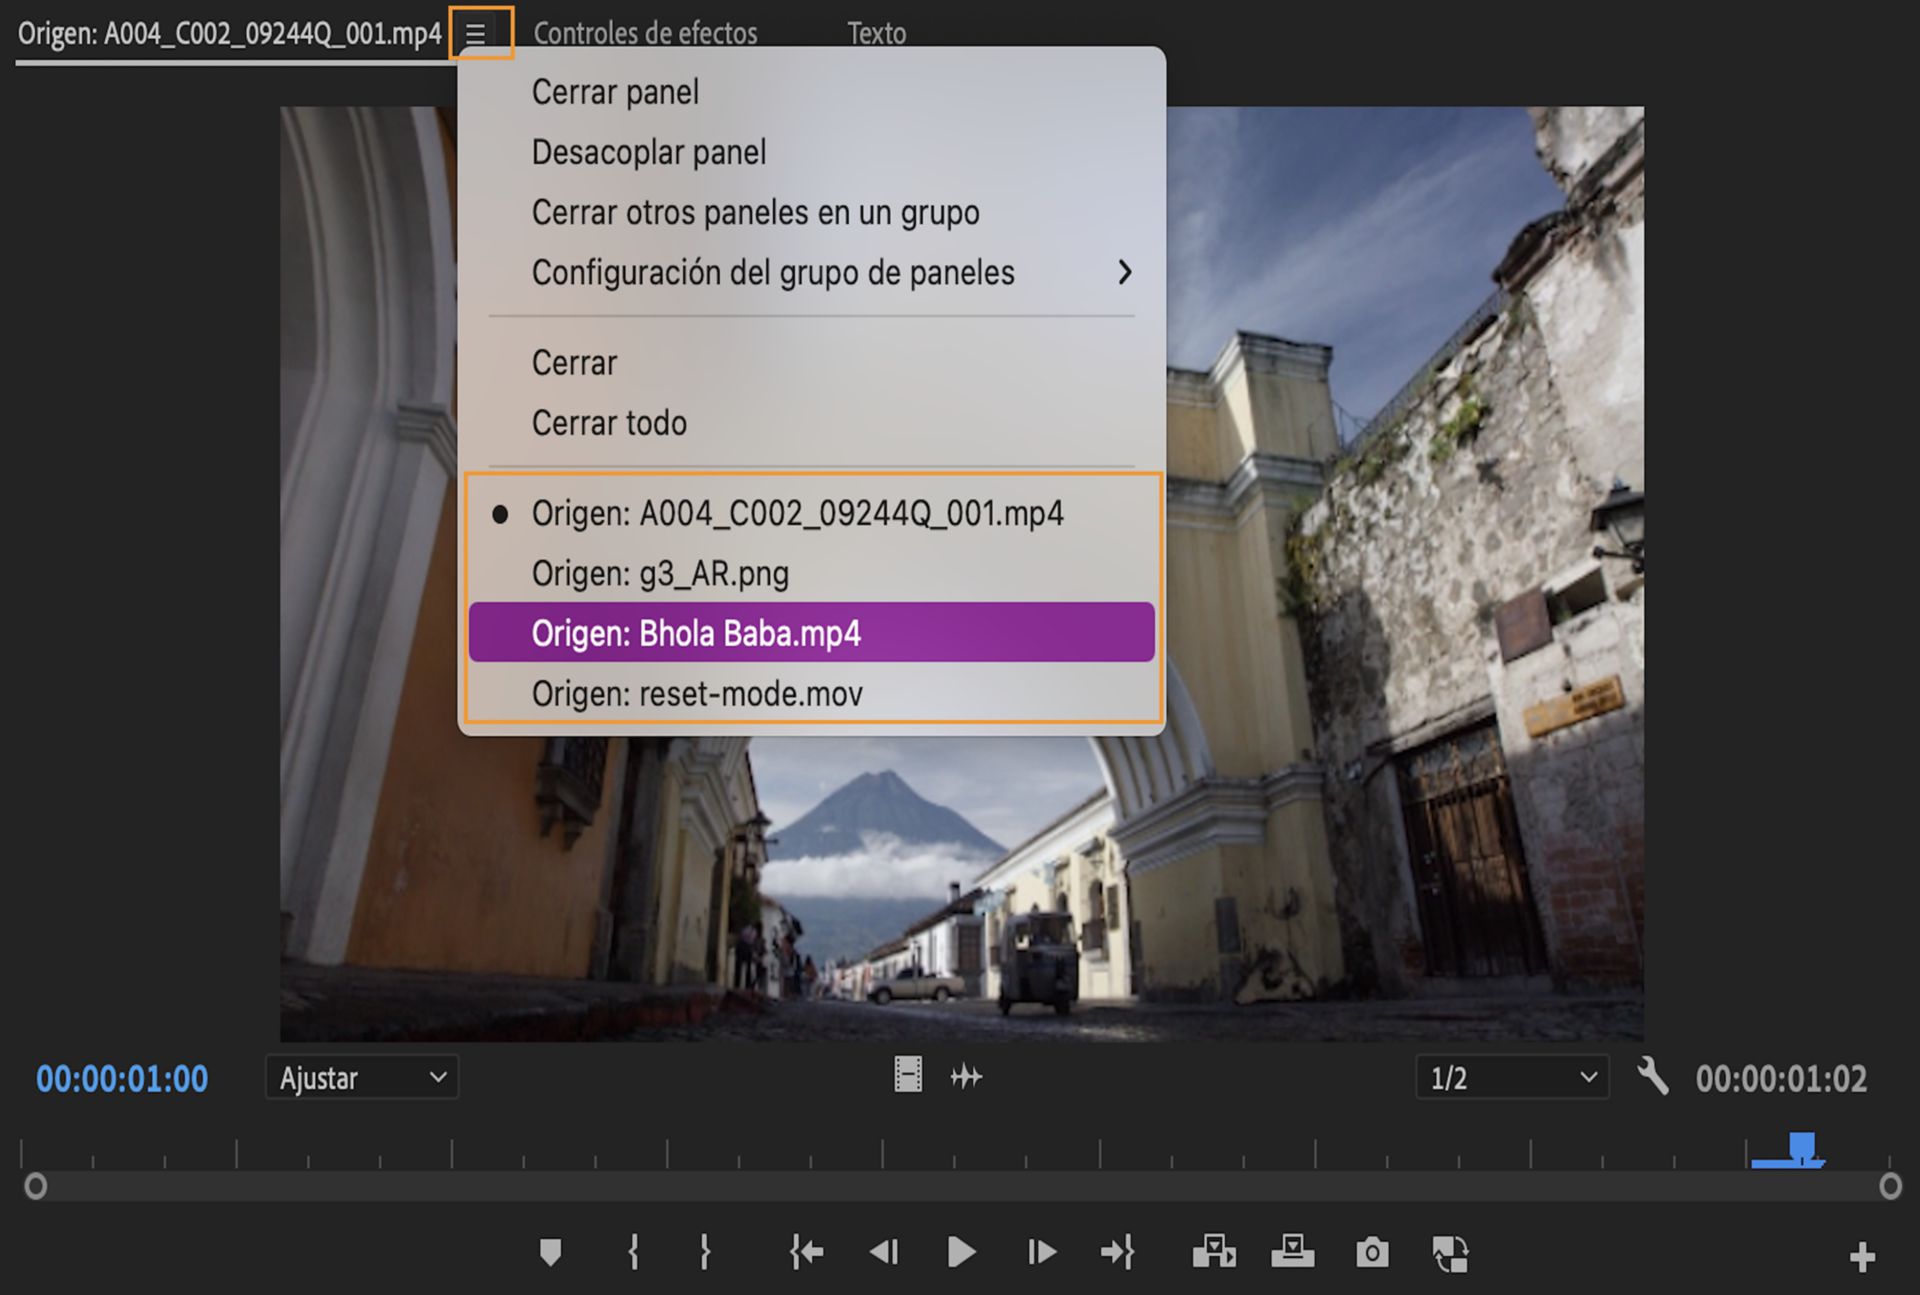This screenshot has height=1295, width=1920.
Task: Click Go to In point icon
Action: click(806, 1252)
